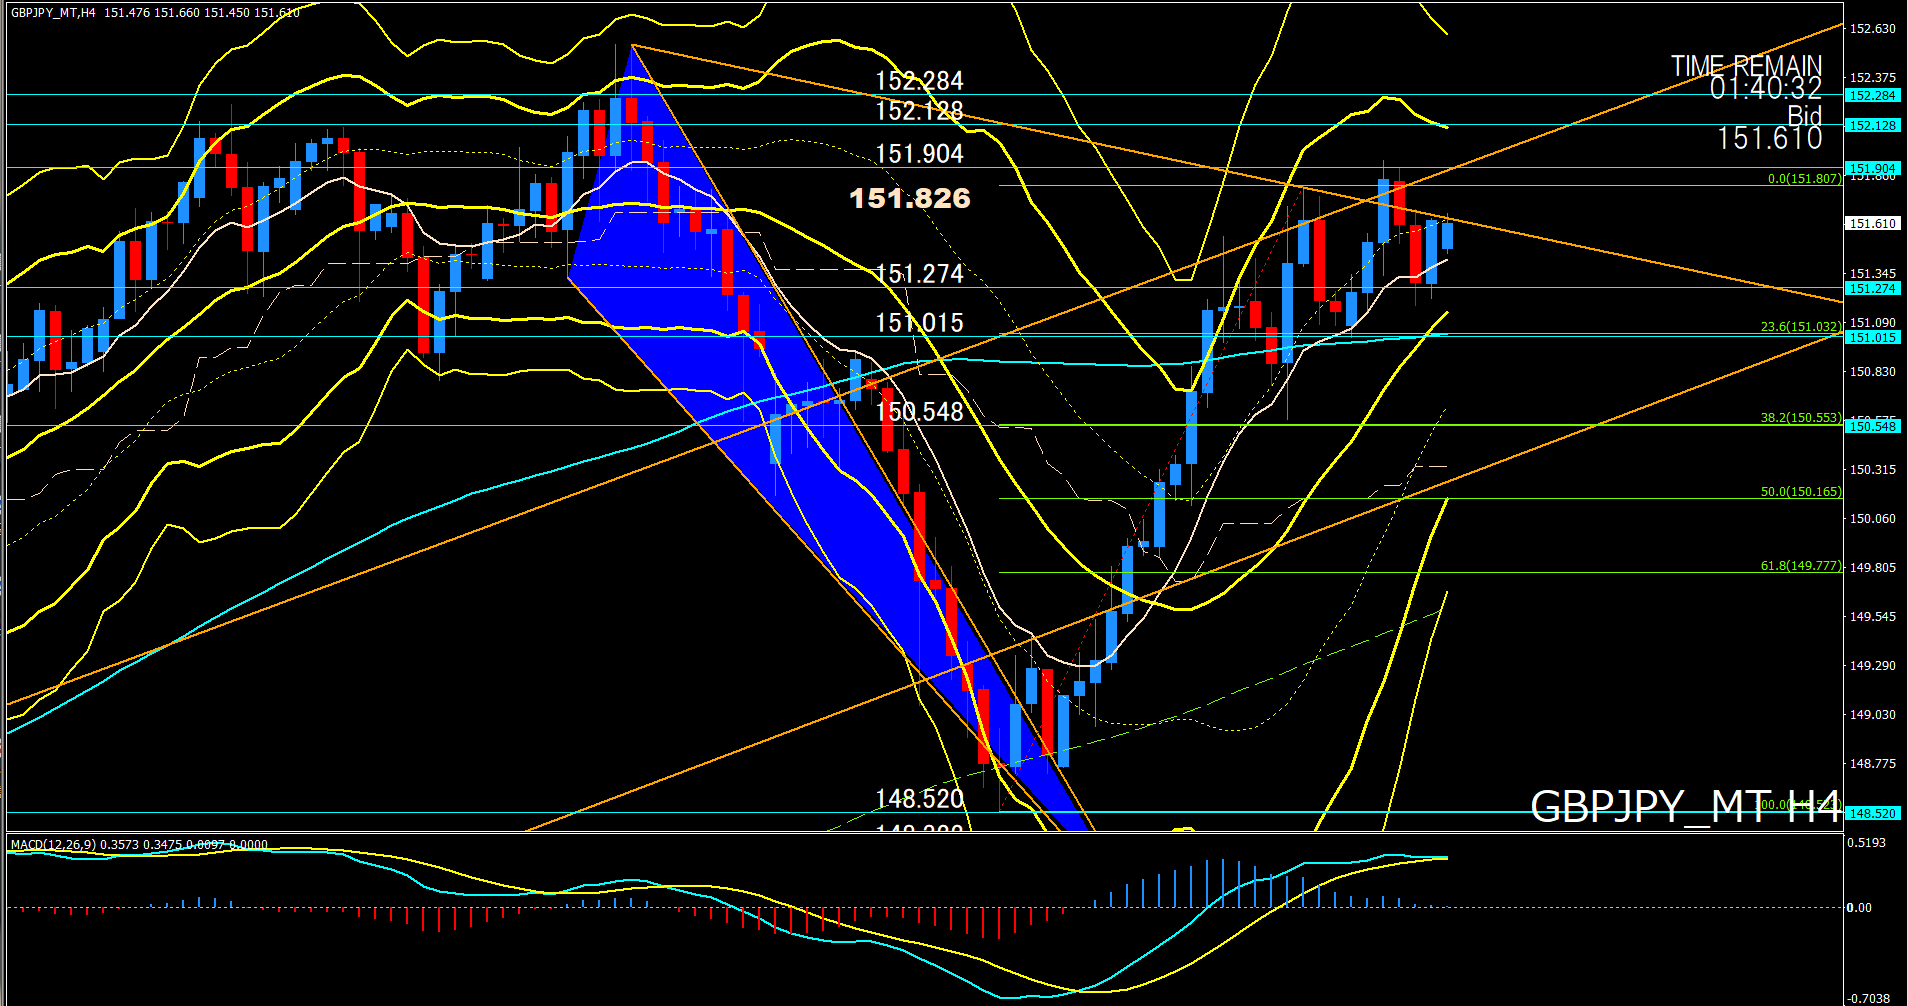
Task: Click the large white 148.520 chart label
Action: pyautogui.click(x=919, y=799)
